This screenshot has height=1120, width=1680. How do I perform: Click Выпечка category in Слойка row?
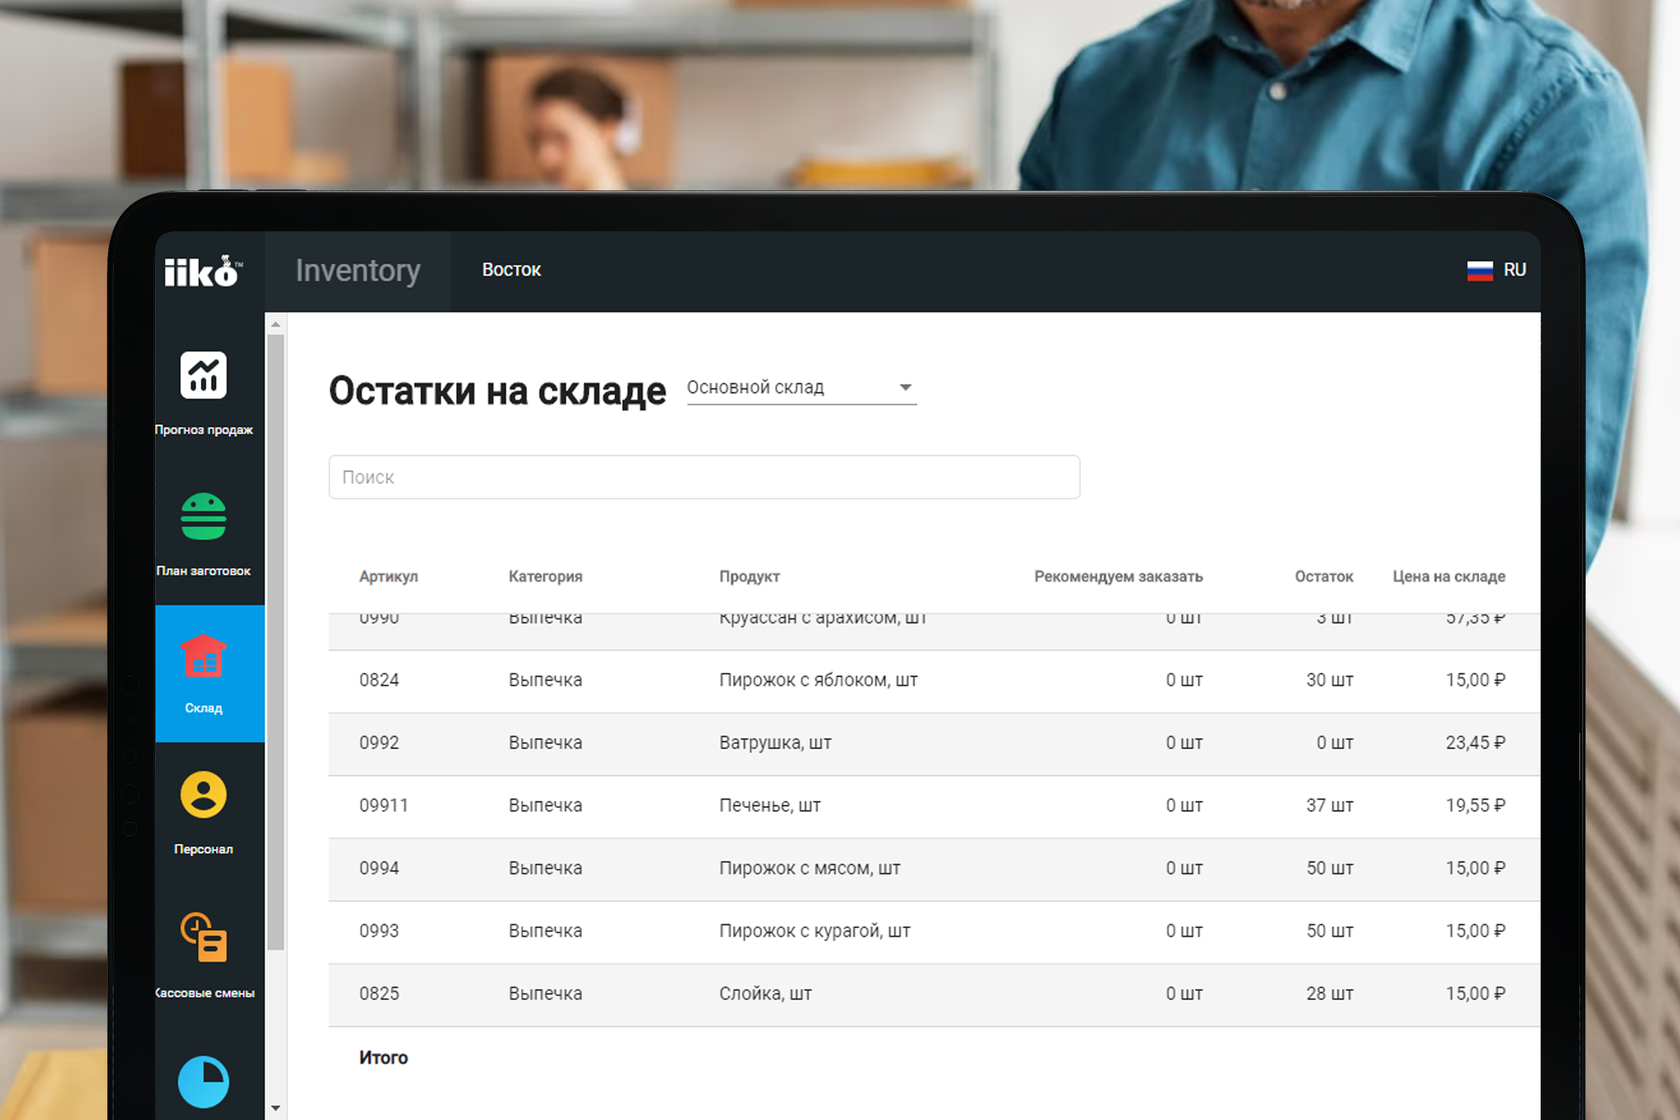coord(545,994)
